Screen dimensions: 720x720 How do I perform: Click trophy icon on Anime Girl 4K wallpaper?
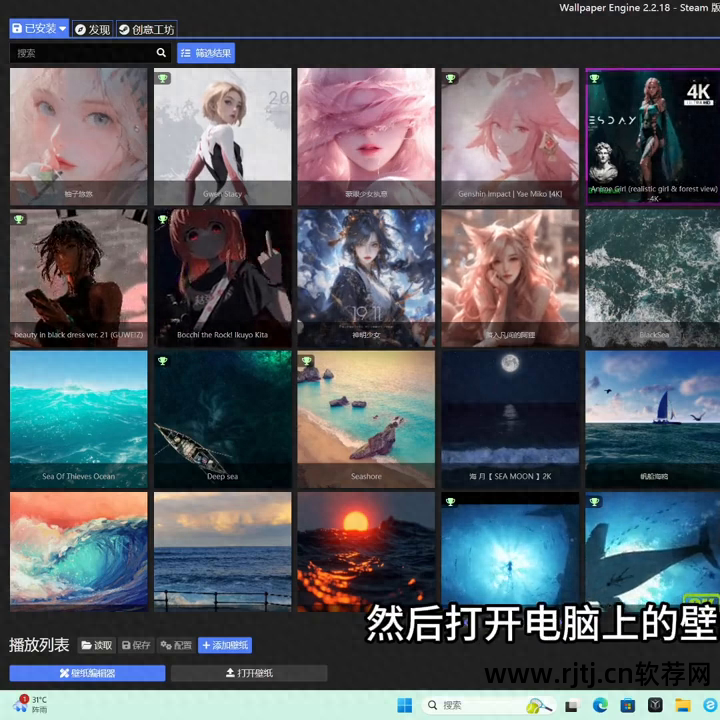coord(595,78)
